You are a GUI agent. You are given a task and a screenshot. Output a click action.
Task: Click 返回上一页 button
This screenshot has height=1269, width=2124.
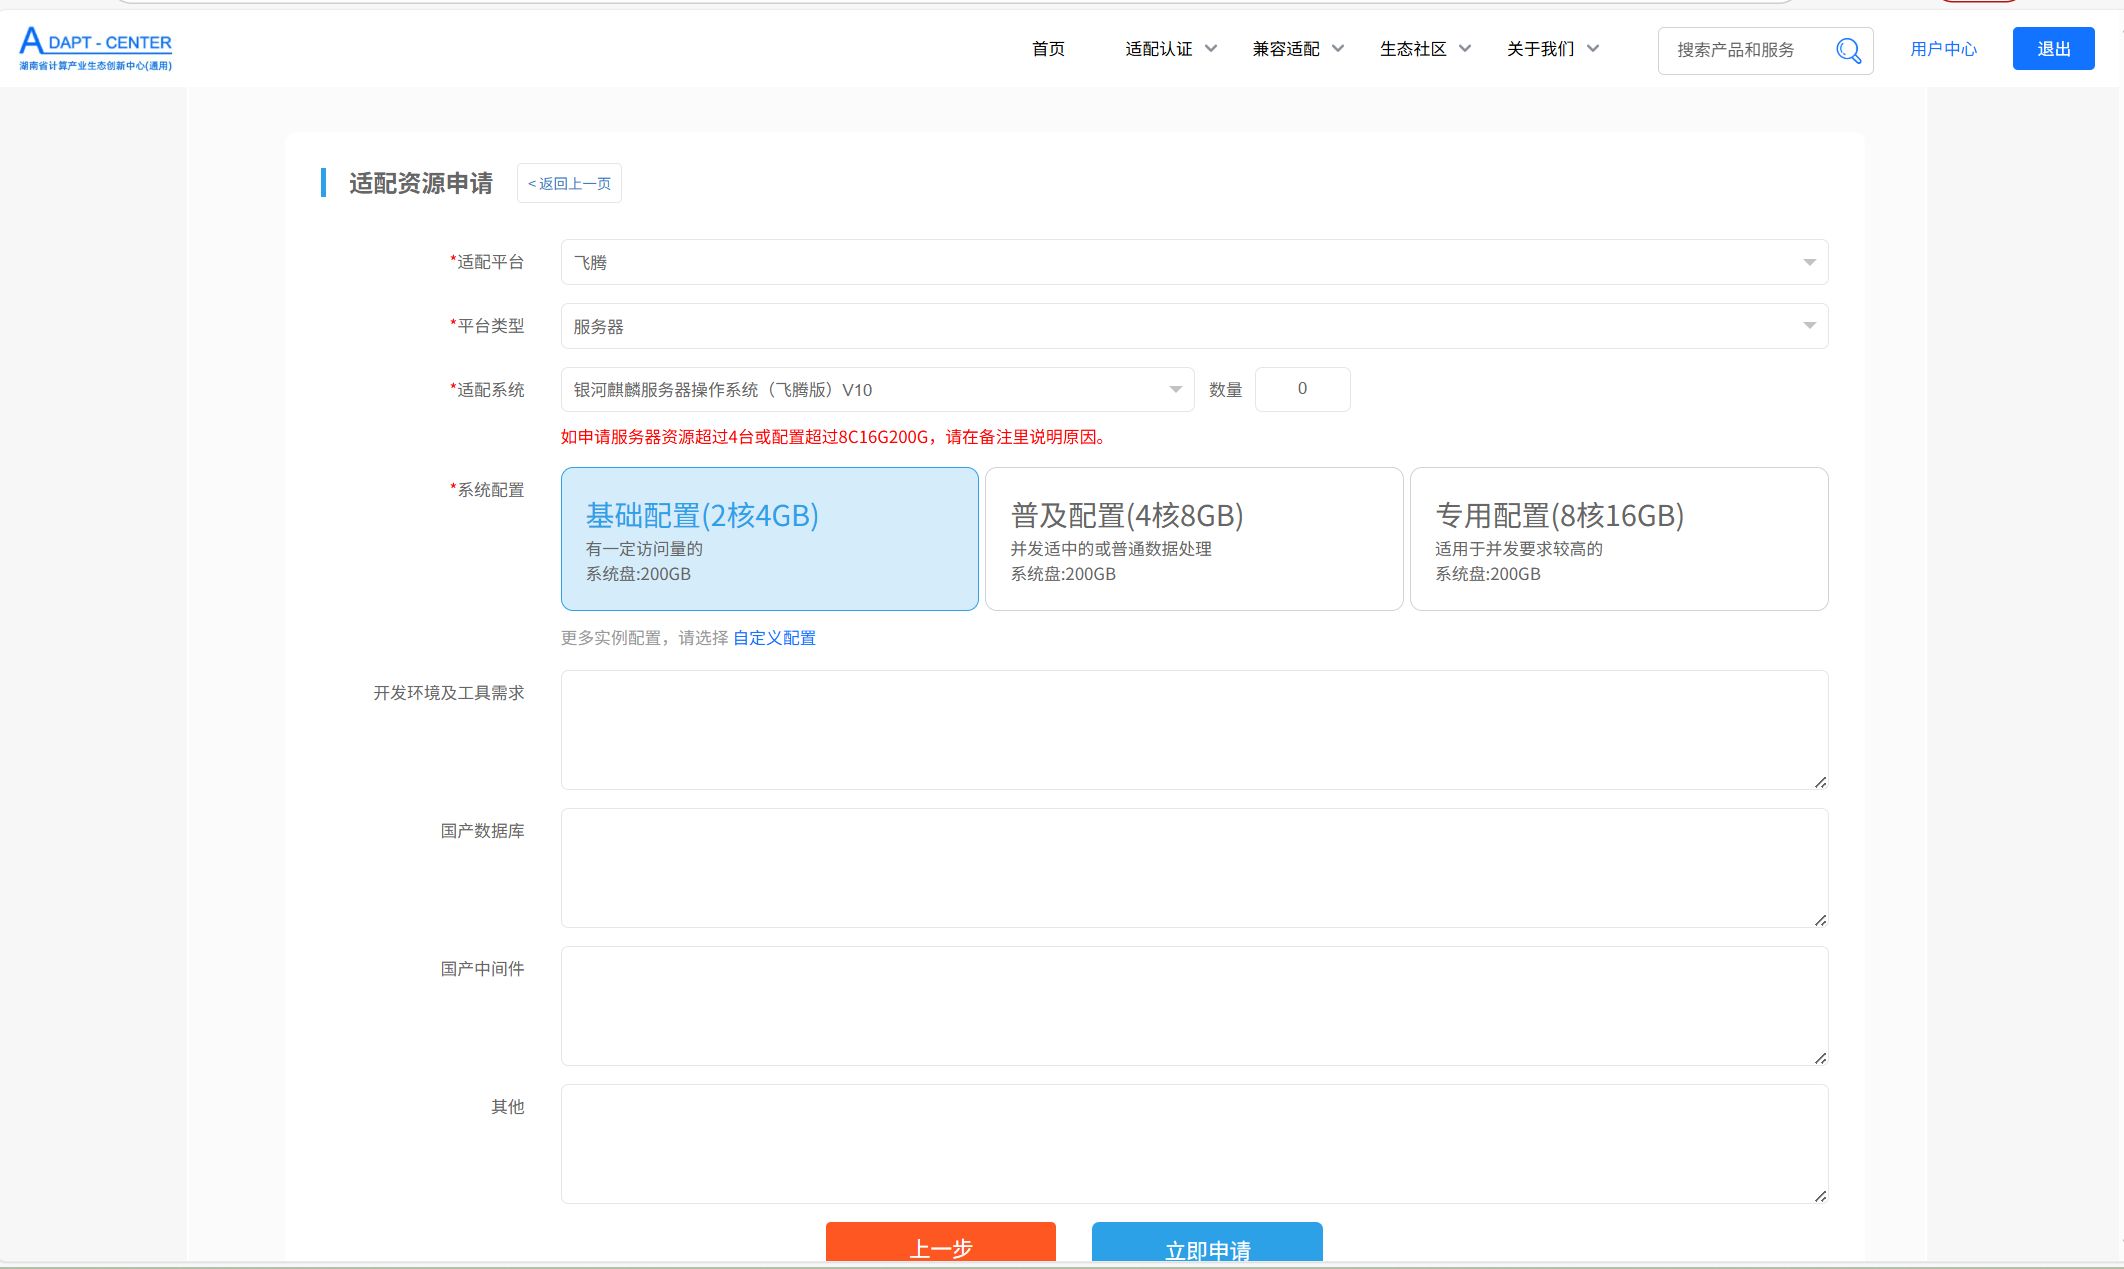569,184
